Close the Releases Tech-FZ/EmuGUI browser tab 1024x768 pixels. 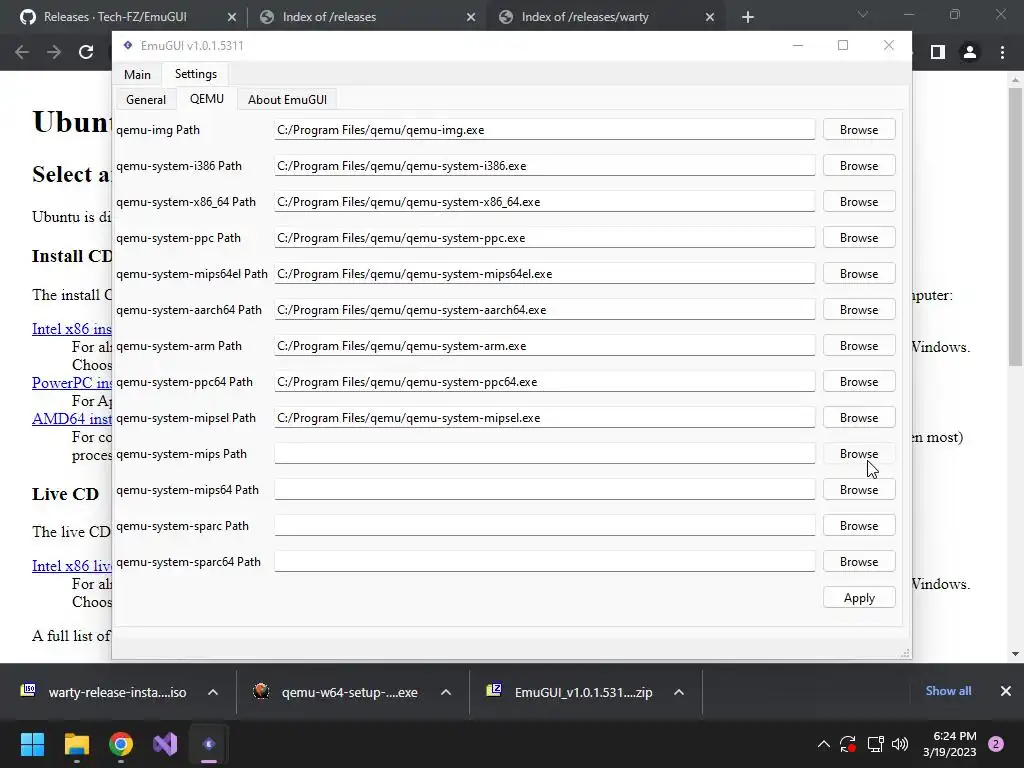point(232,17)
